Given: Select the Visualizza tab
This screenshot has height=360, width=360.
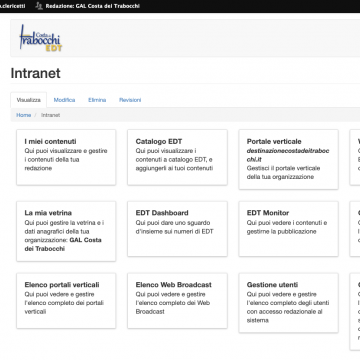Looking at the screenshot, I should pyautogui.click(x=29, y=100).
